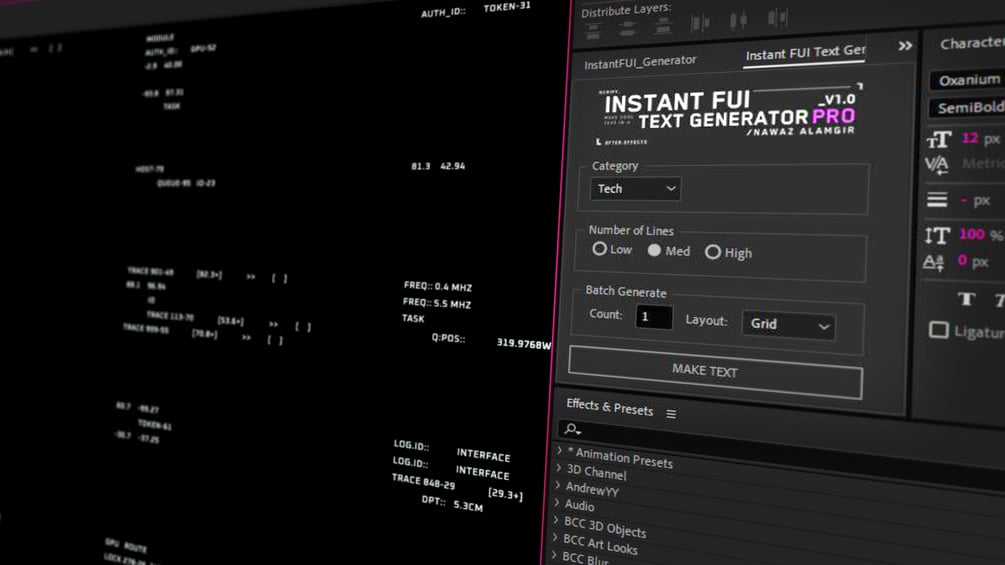The width and height of the screenshot is (1005, 565).
Task: Enable the Ligatures checkbox
Action: 938,330
